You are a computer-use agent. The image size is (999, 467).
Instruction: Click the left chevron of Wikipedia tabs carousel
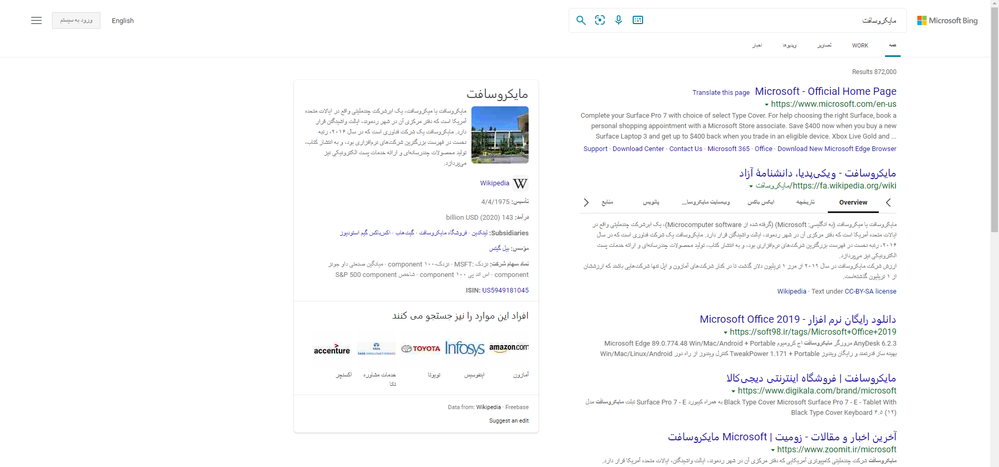587,203
